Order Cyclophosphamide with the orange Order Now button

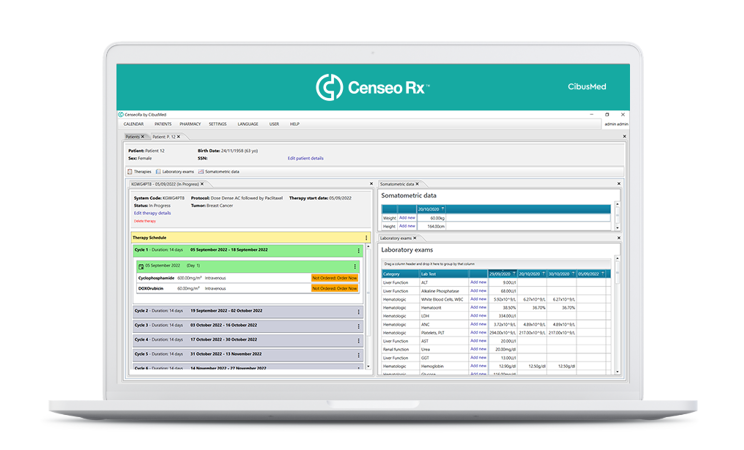(333, 277)
